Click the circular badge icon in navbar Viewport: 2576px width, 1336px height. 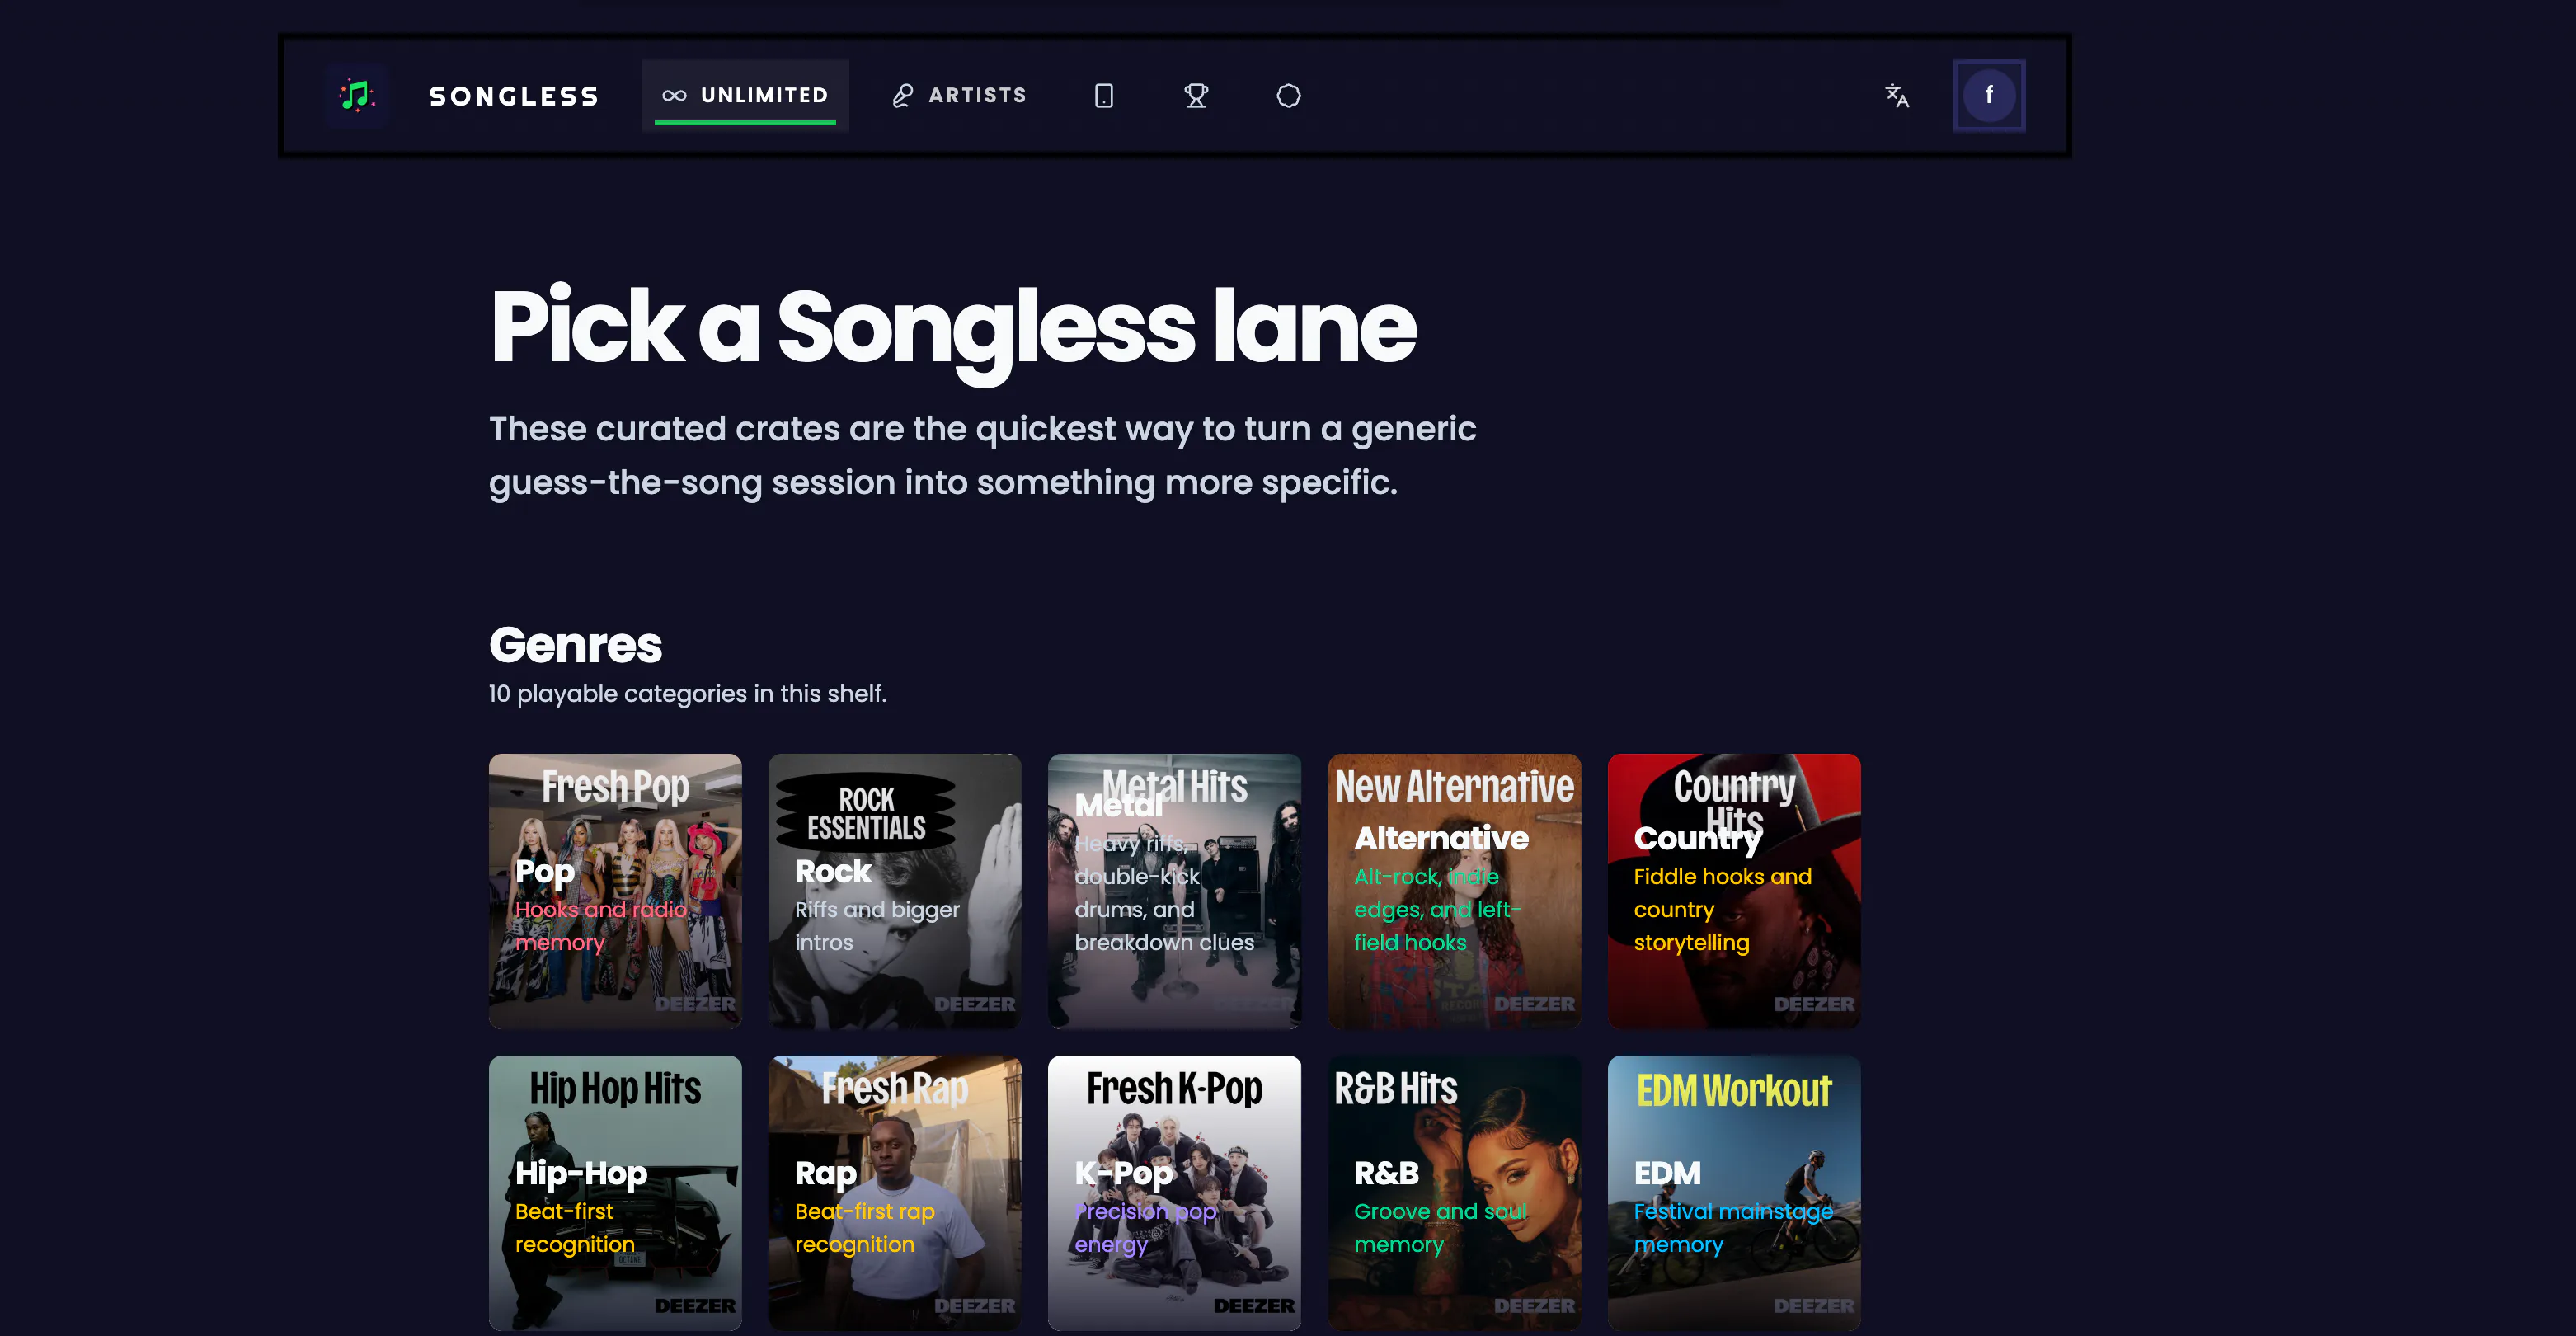[1288, 96]
